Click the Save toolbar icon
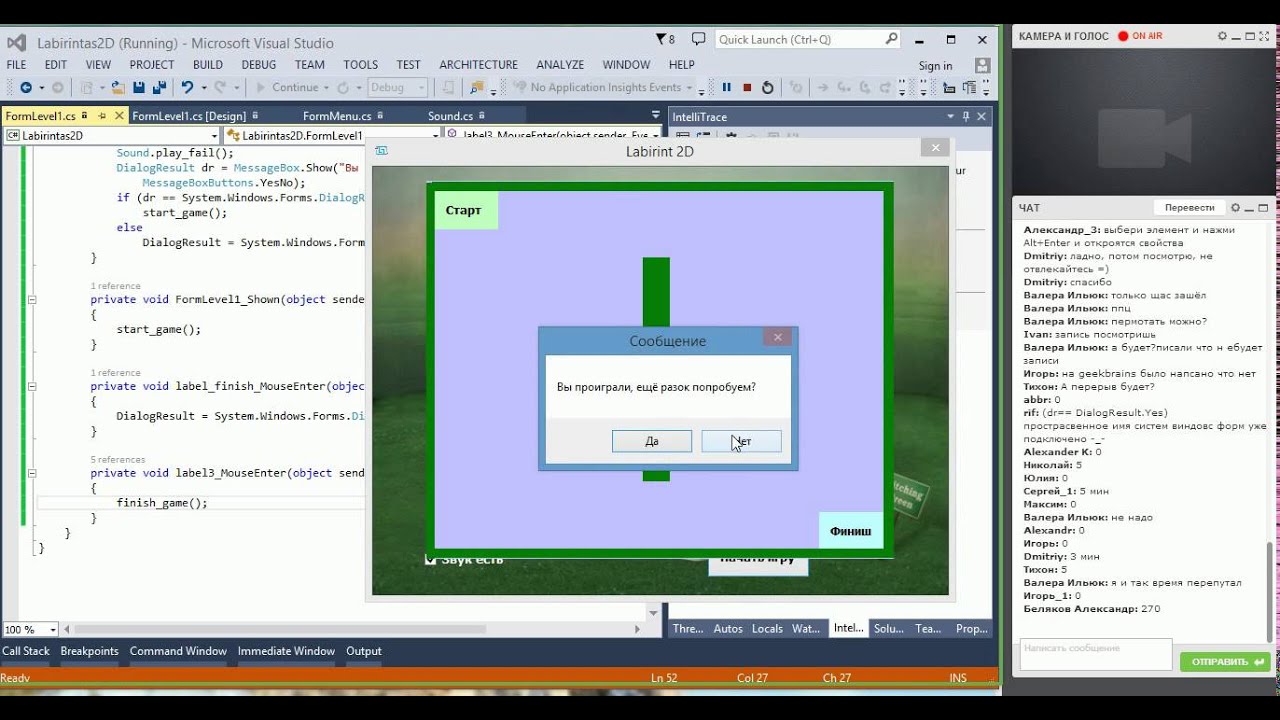Image resolution: width=1280 pixels, height=720 pixels. 139,87
